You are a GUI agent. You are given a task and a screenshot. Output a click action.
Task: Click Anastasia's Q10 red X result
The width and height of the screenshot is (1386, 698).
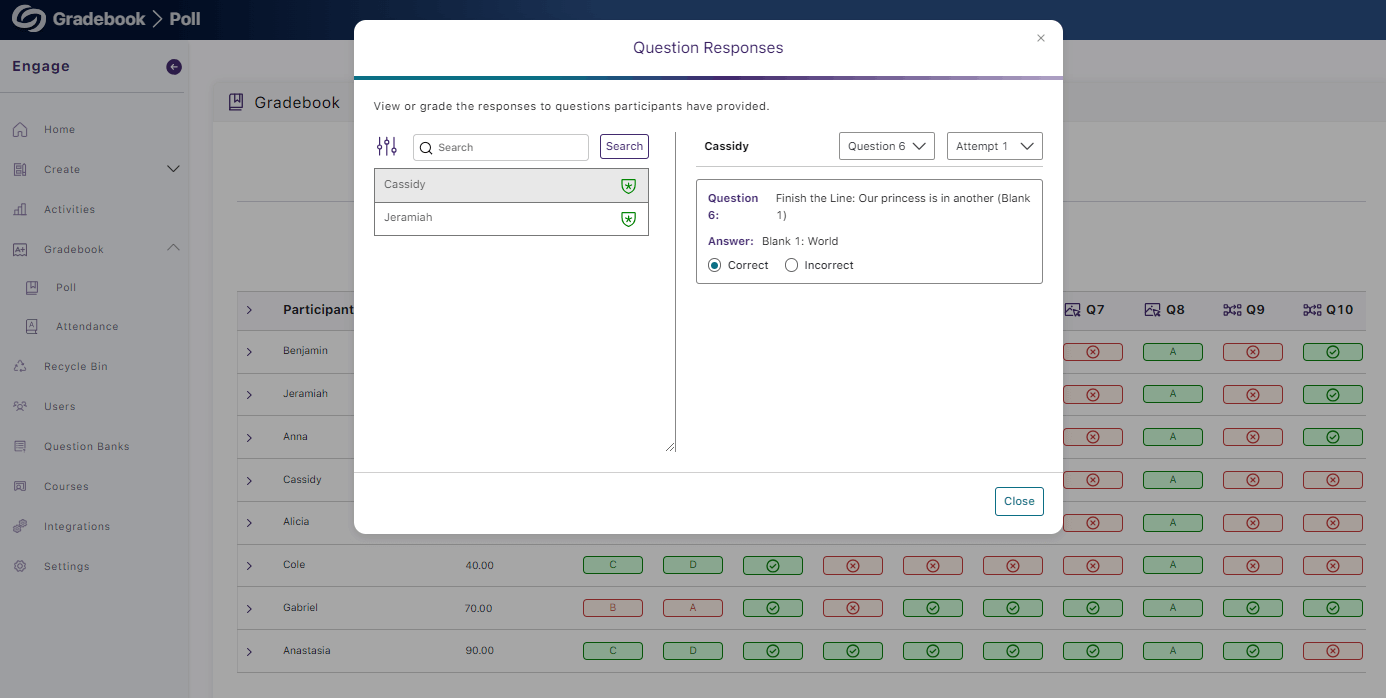(1332, 651)
